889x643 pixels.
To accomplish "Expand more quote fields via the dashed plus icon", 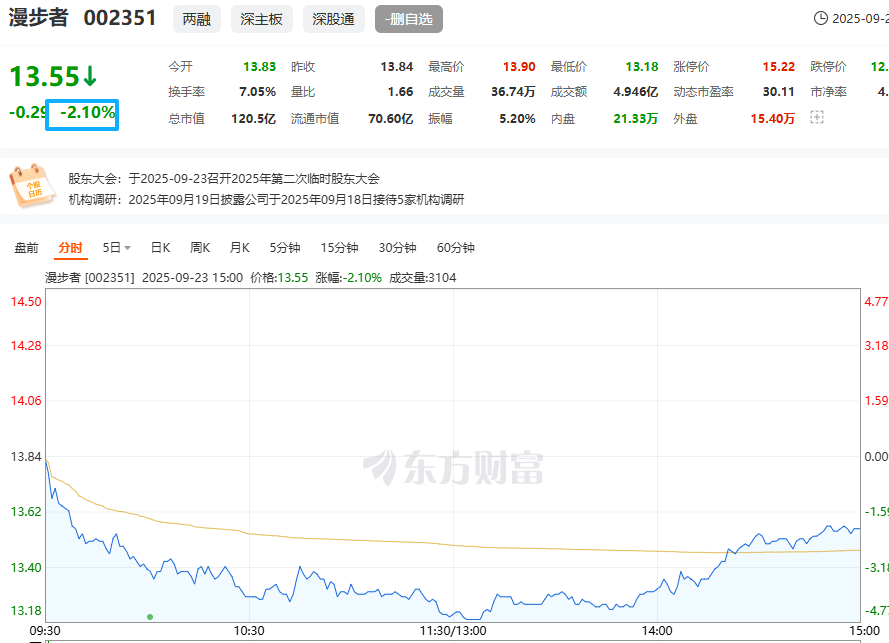I will pyautogui.click(x=816, y=118).
